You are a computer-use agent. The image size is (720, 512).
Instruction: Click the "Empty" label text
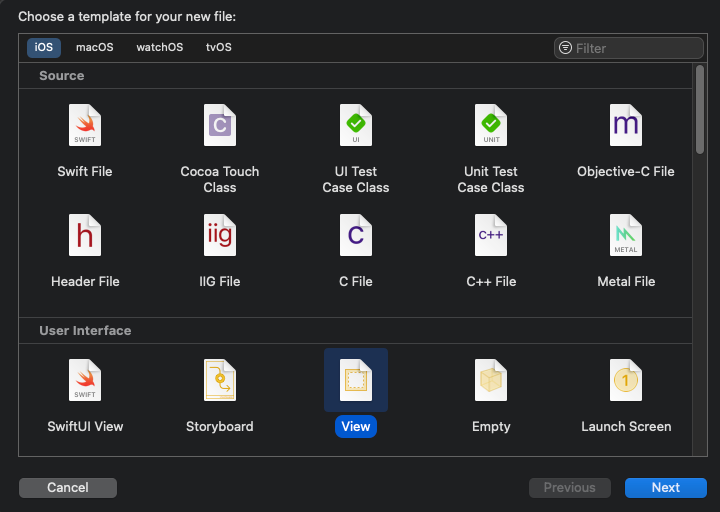[x=491, y=426]
